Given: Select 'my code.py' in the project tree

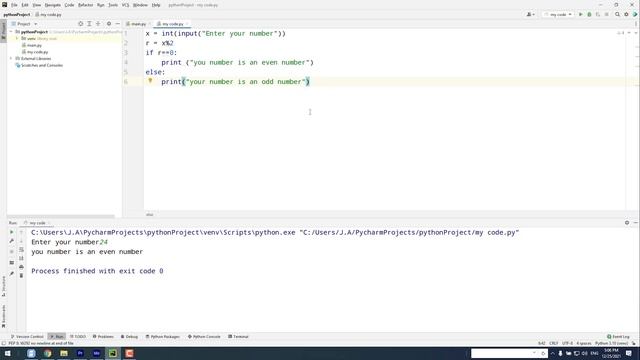Looking at the screenshot, I should point(35,52).
